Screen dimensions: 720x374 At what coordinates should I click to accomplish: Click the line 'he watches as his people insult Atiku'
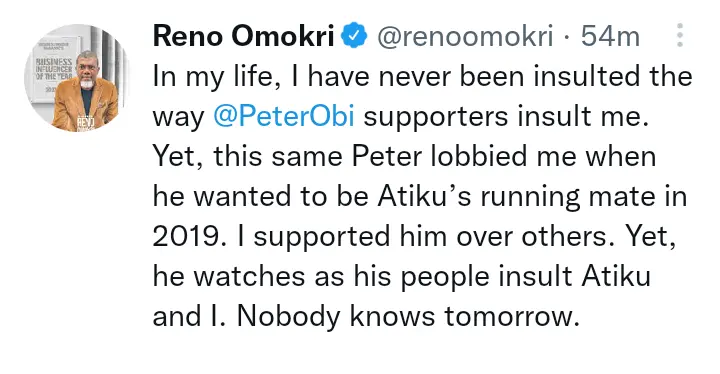pyautogui.click(x=402, y=277)
